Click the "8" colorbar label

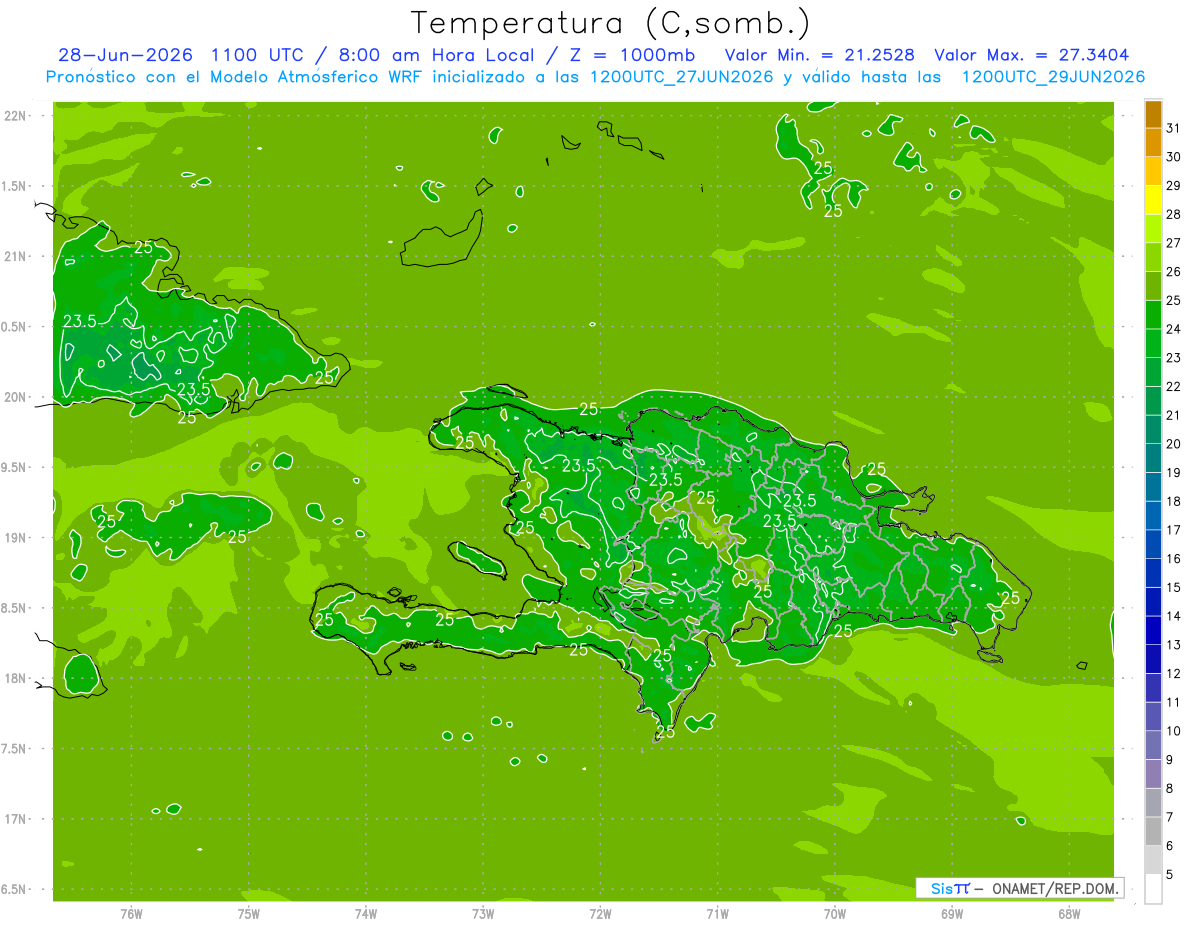[1170, 789]
